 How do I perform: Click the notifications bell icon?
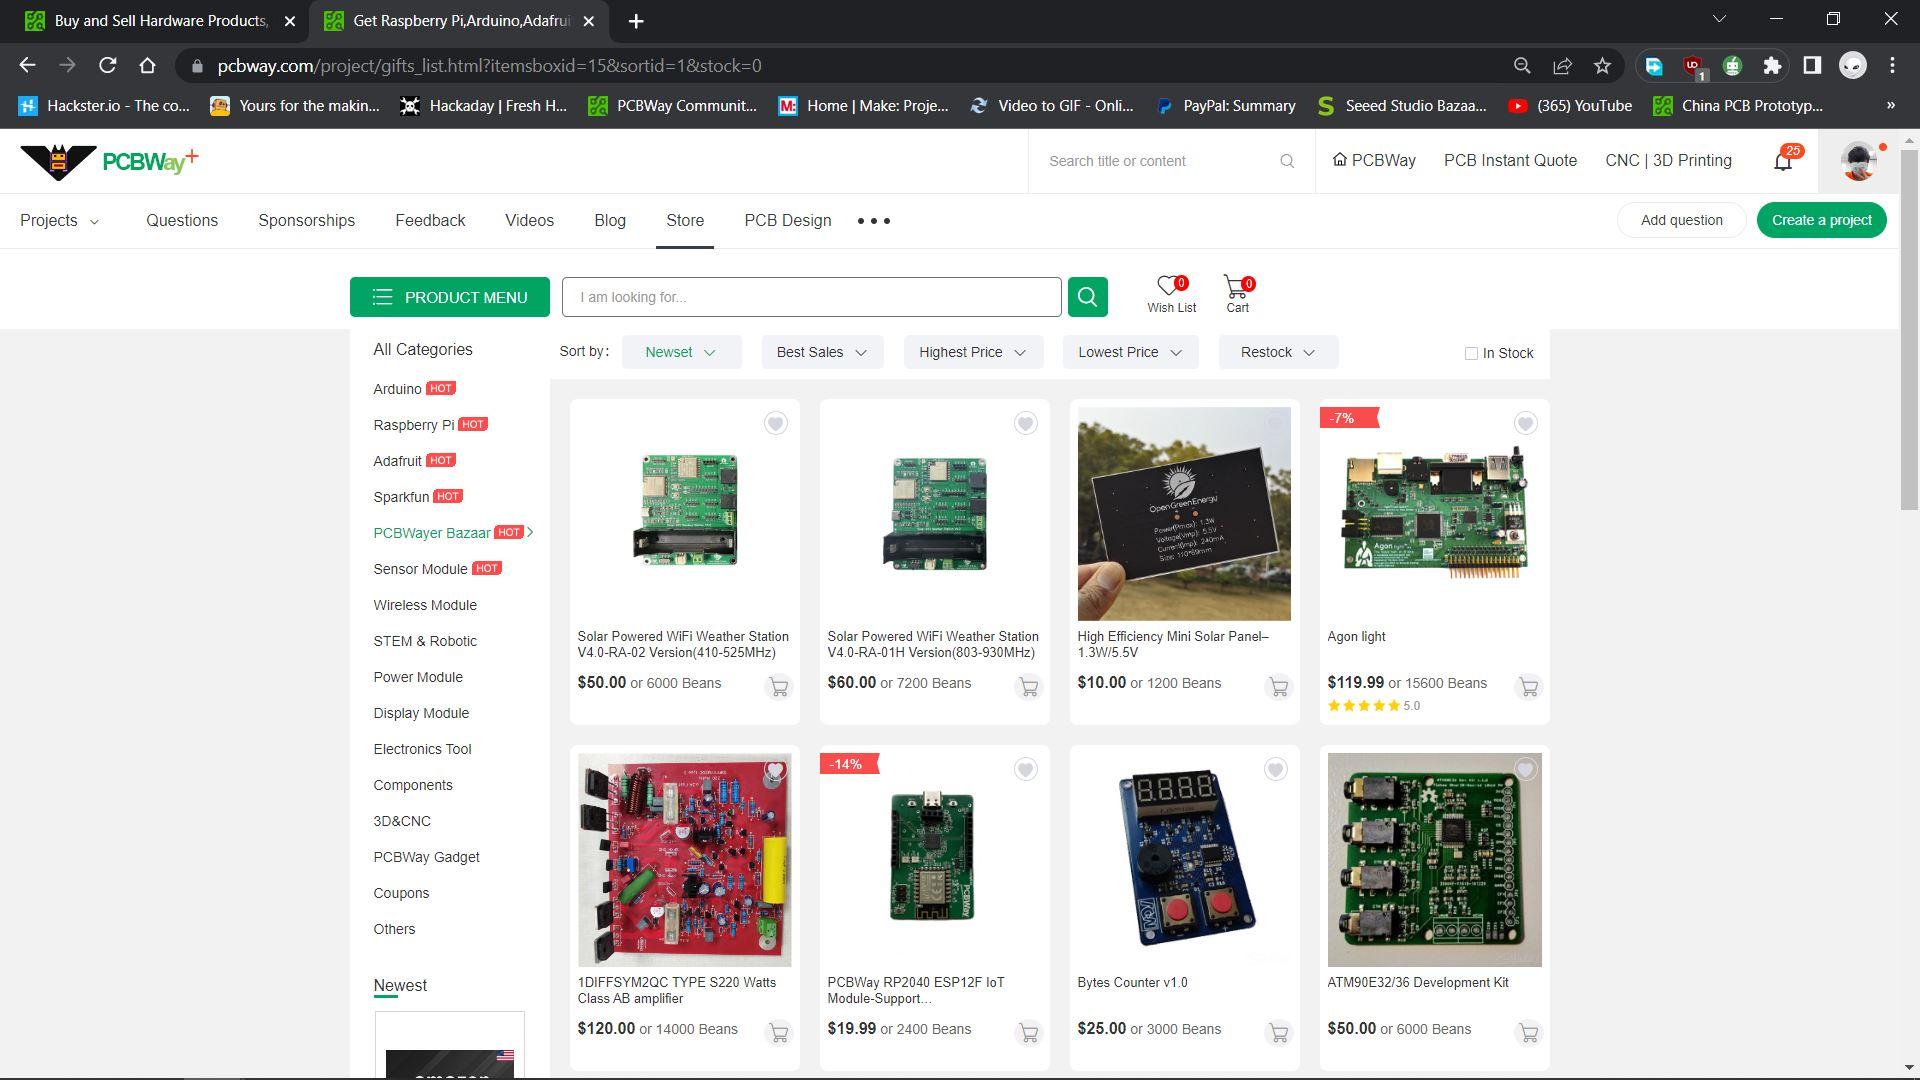[x=1783, y=161]
